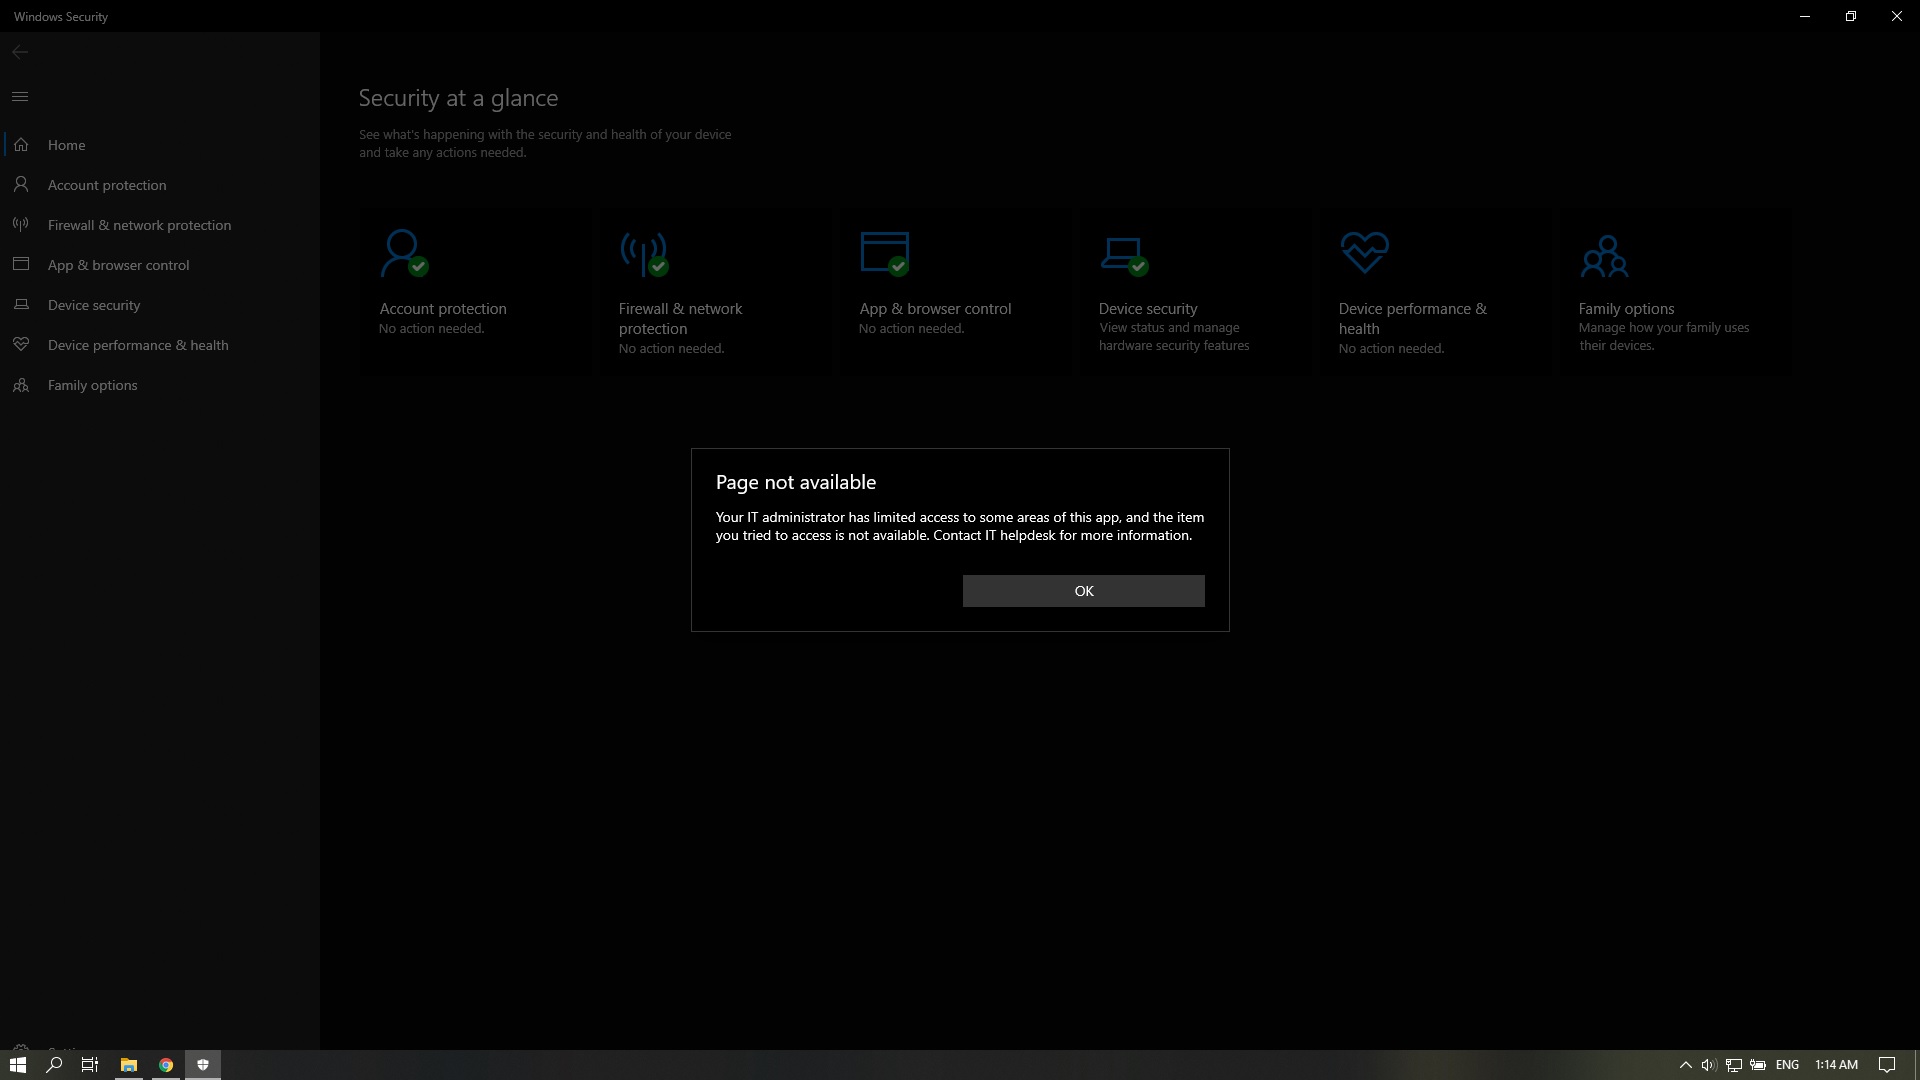Click Device performance & health heart icon
The height and width of the screenshot is (1080, 1920).
pyautogui.click(x=1364, y=253)
